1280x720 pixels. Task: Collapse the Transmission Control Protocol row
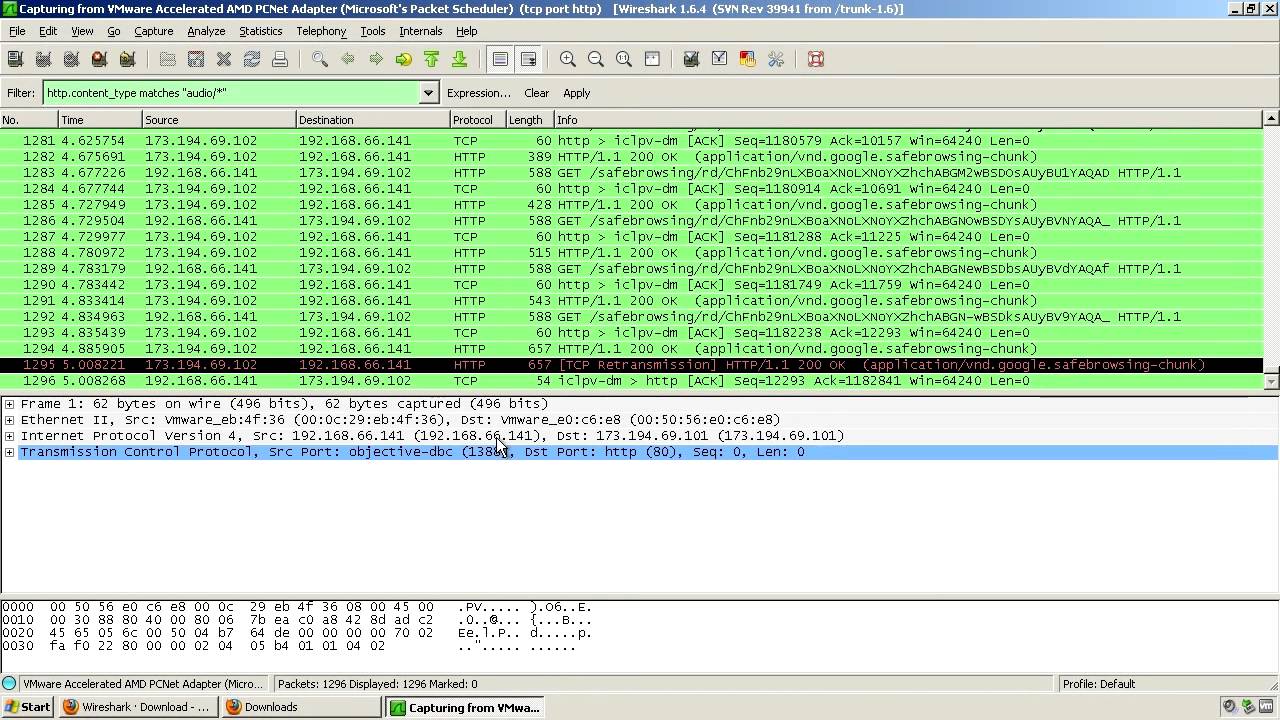click(x=8, y=452)
